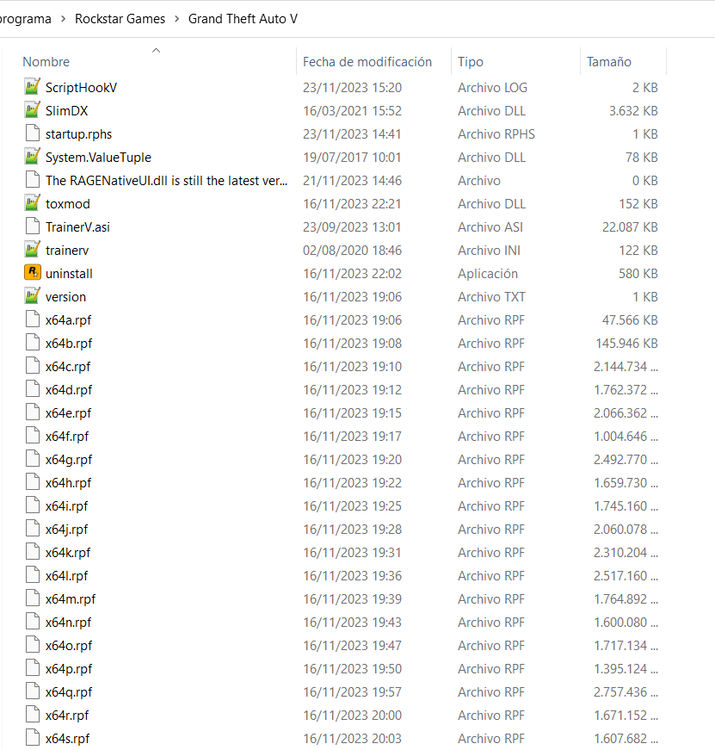Click the x64h.rpf file icon
715x750 pixels.
click(32, 483)
